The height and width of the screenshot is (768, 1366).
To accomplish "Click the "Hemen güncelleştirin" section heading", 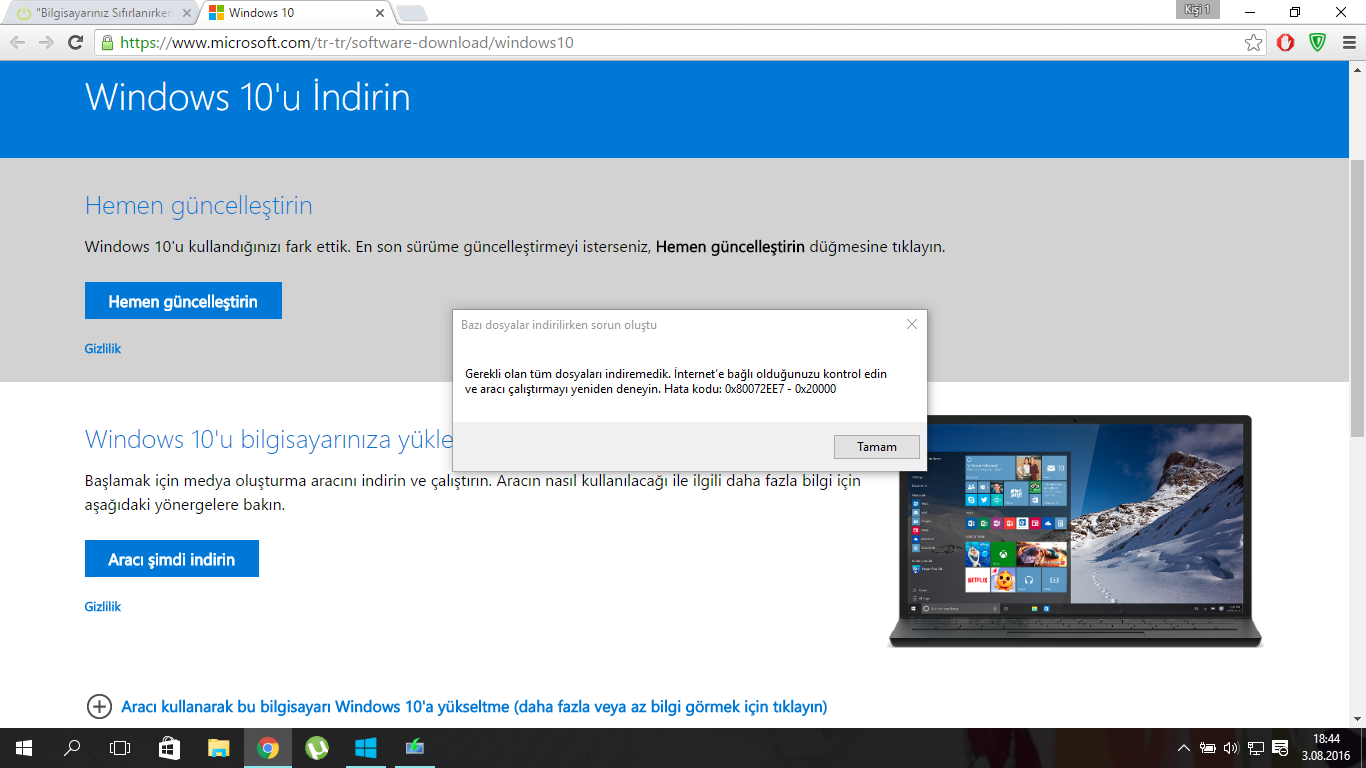I will tap(199, 206).
